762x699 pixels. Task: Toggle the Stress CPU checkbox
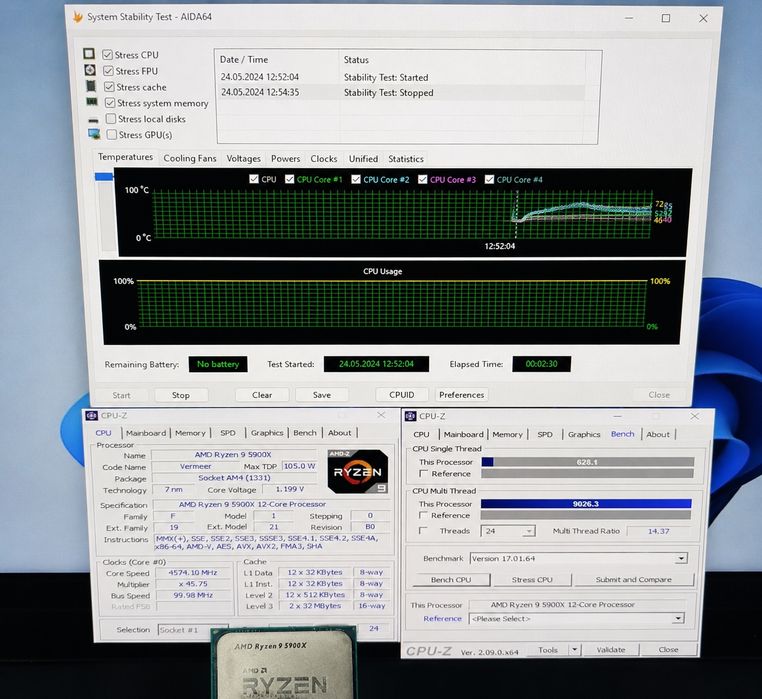[107, 55]
